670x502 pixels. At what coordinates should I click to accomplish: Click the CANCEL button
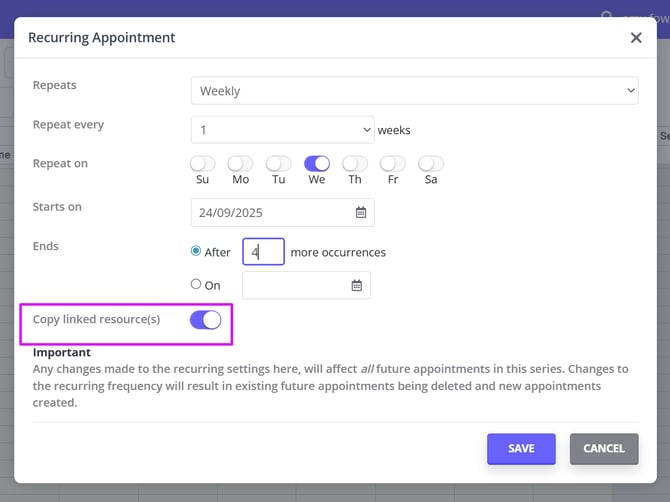tap(603, 449)
